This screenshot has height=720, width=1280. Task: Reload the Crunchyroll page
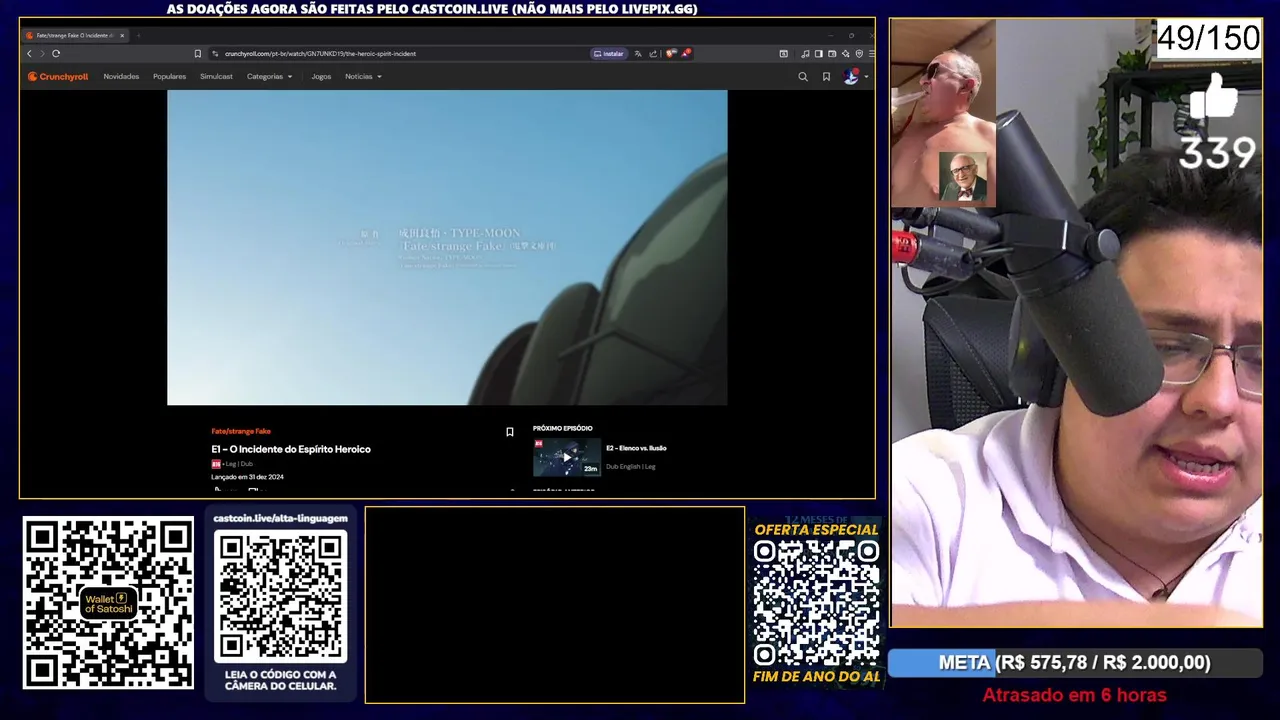click(56, 53)
